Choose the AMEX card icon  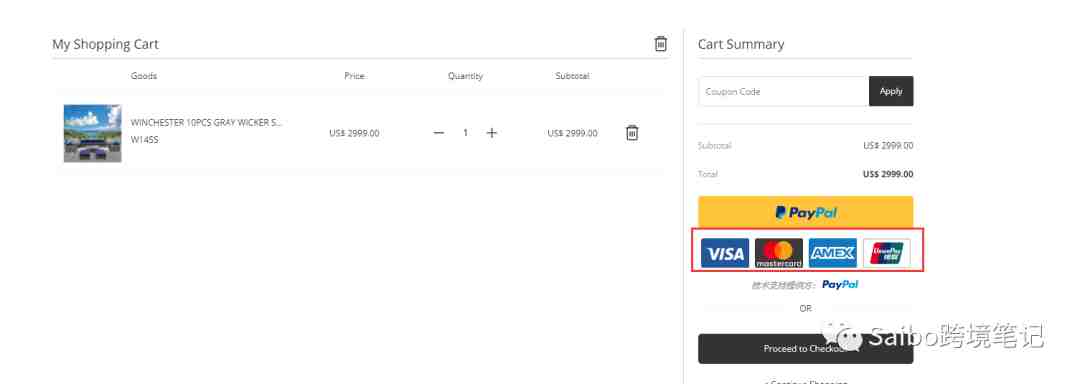[x=832, y=253]
